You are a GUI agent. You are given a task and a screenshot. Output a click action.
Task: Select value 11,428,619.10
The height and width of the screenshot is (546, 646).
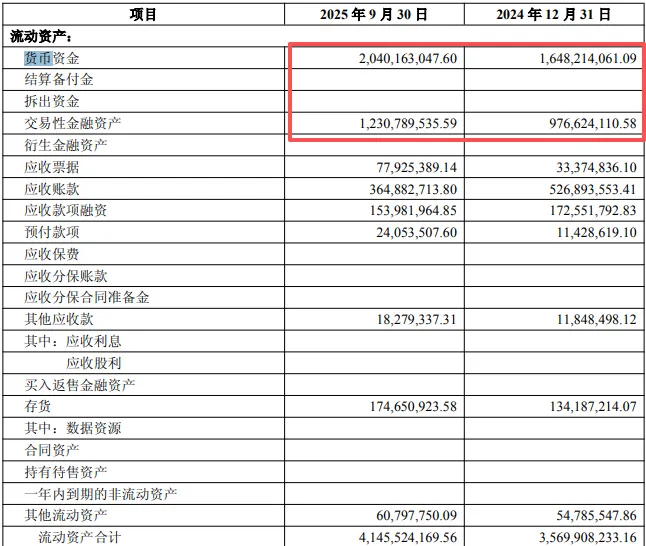pyautogui.click(x=597, y=232)
